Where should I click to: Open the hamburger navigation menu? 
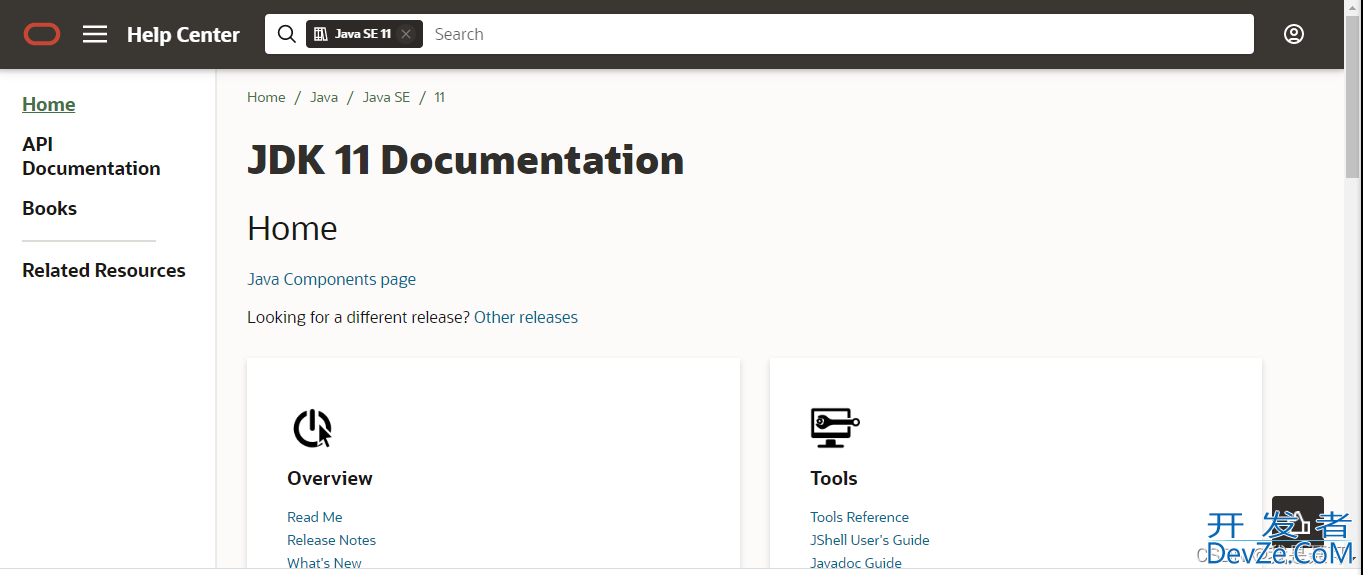(95, 34)
